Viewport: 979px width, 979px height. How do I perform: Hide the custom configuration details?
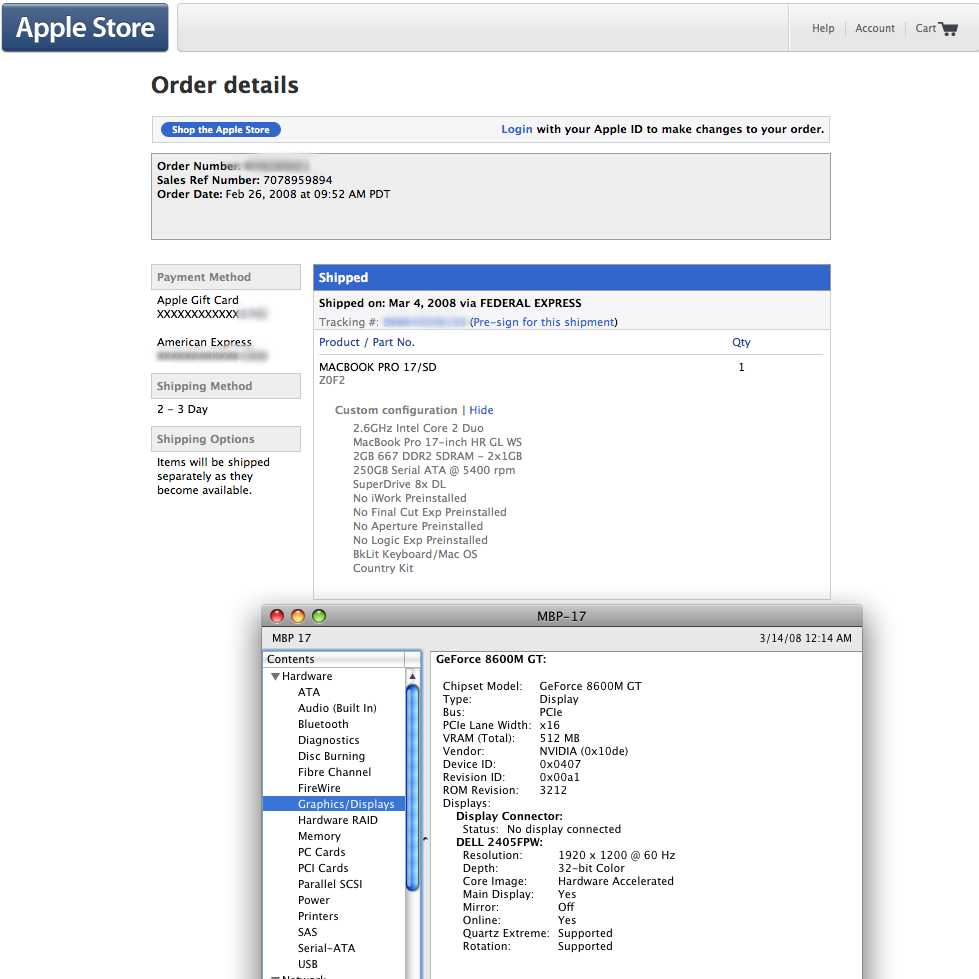click(x=481, y=410)
